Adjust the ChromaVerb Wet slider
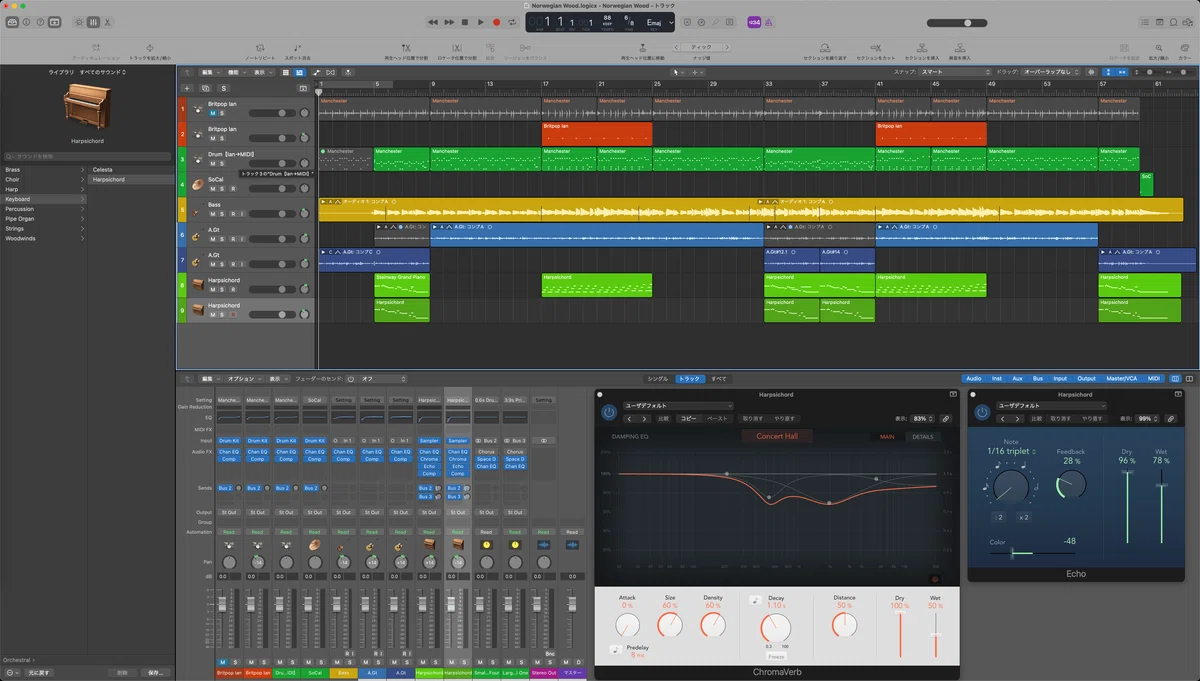Screen dimensions: 1200x681 (936, 635)
